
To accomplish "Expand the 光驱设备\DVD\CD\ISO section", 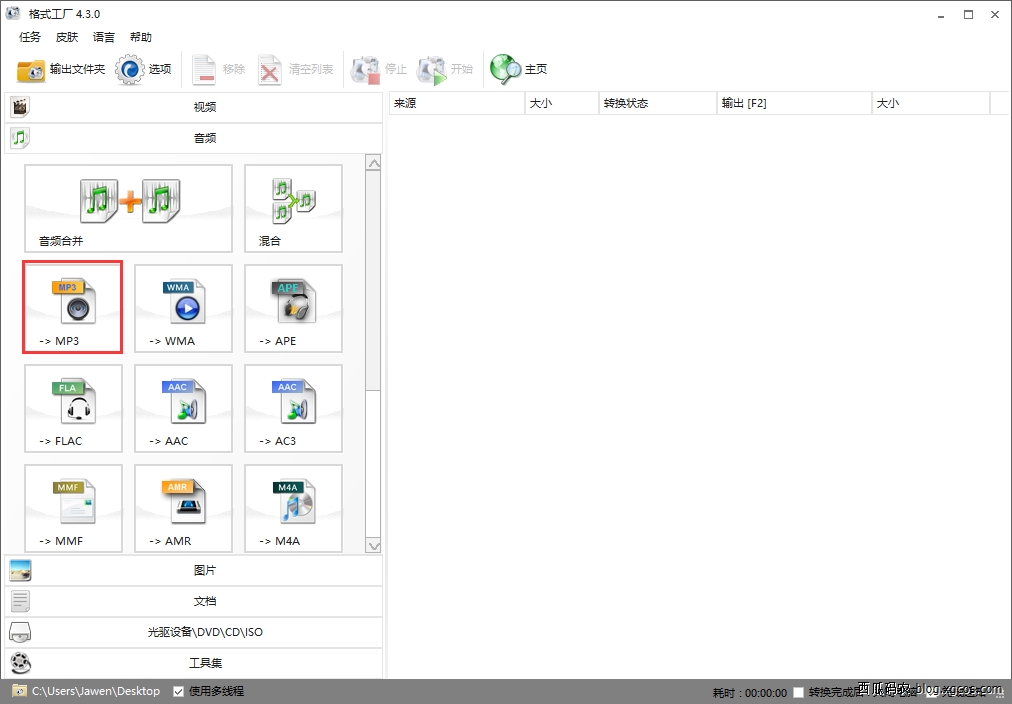I will (194, 632).
